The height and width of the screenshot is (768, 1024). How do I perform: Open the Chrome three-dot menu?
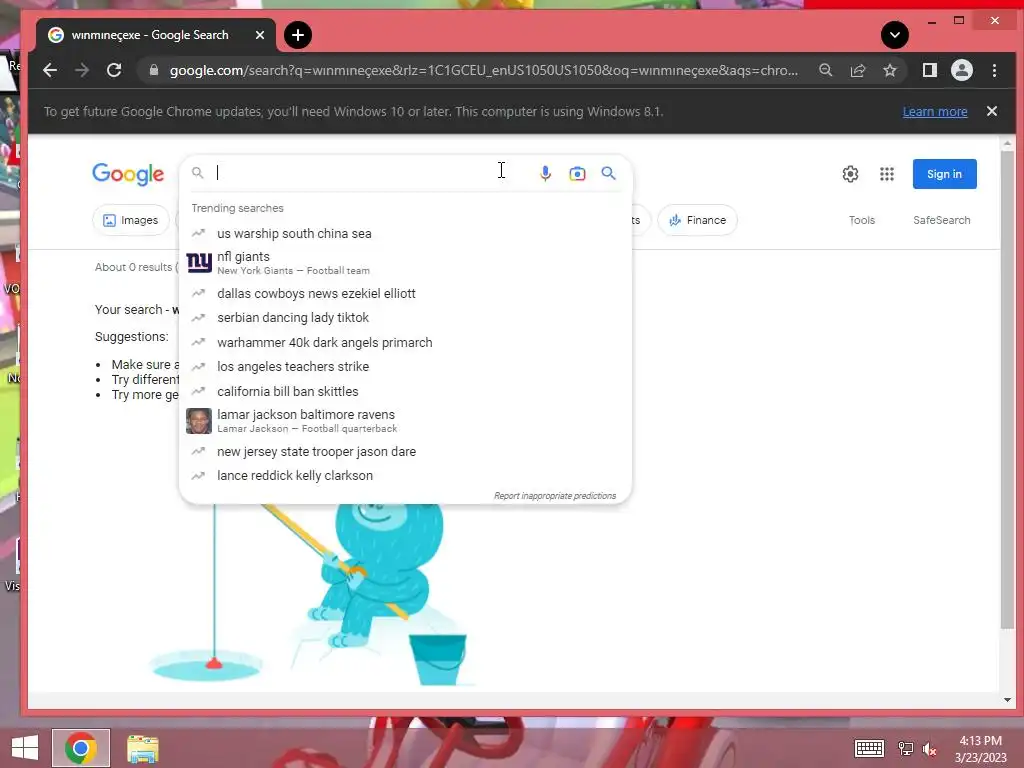click(994, 71)
